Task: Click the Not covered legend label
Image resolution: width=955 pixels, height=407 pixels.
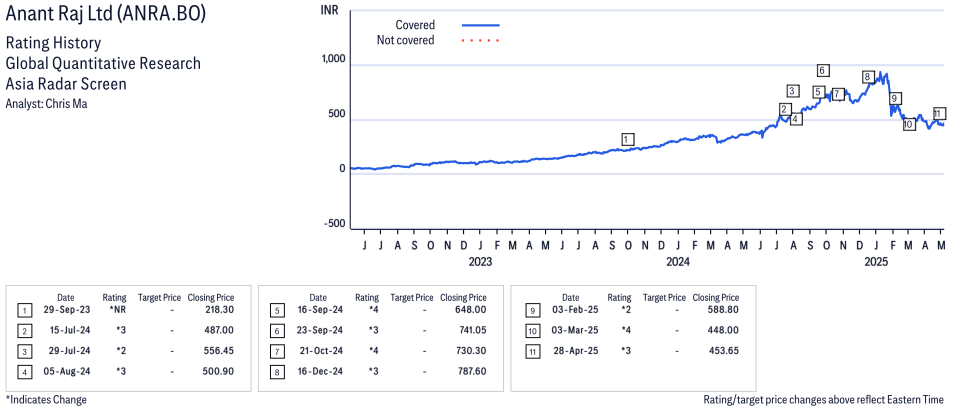Action: [x=406, y=40]
